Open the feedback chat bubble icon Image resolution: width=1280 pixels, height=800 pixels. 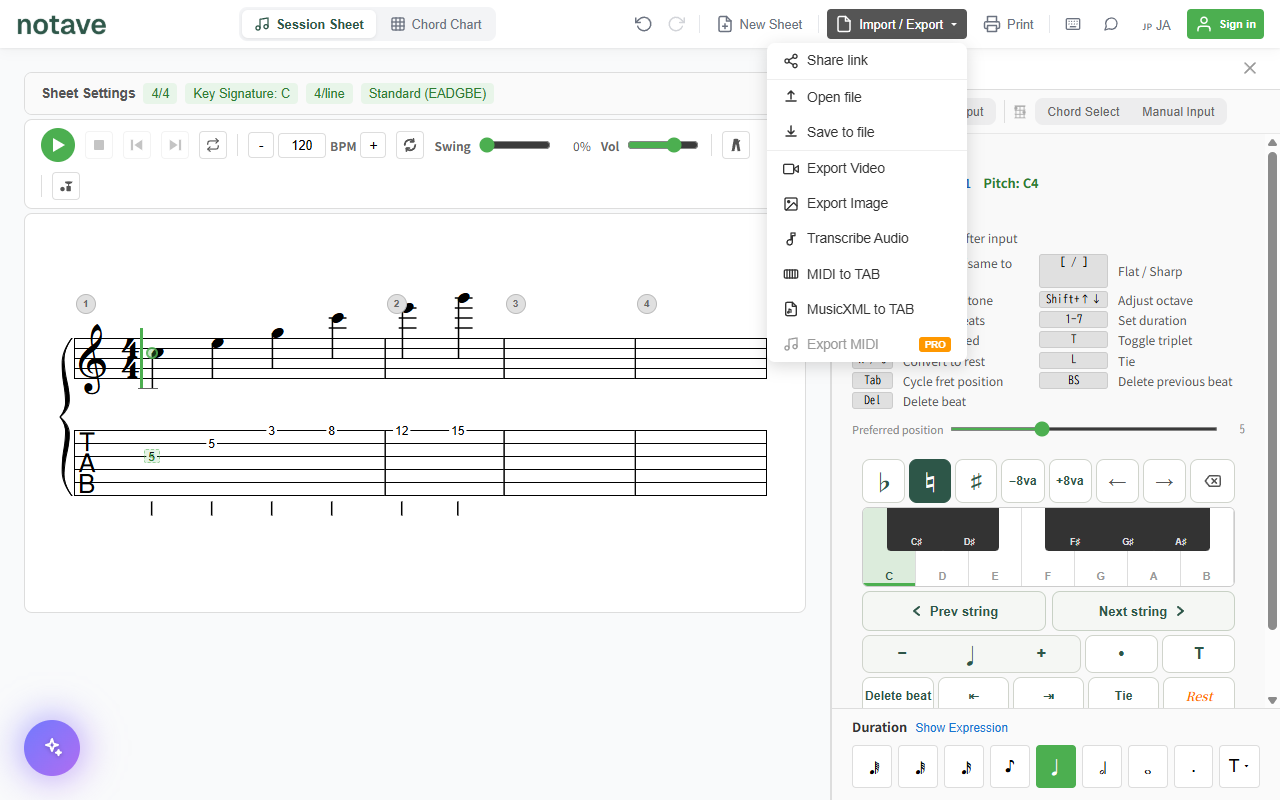1111,24
